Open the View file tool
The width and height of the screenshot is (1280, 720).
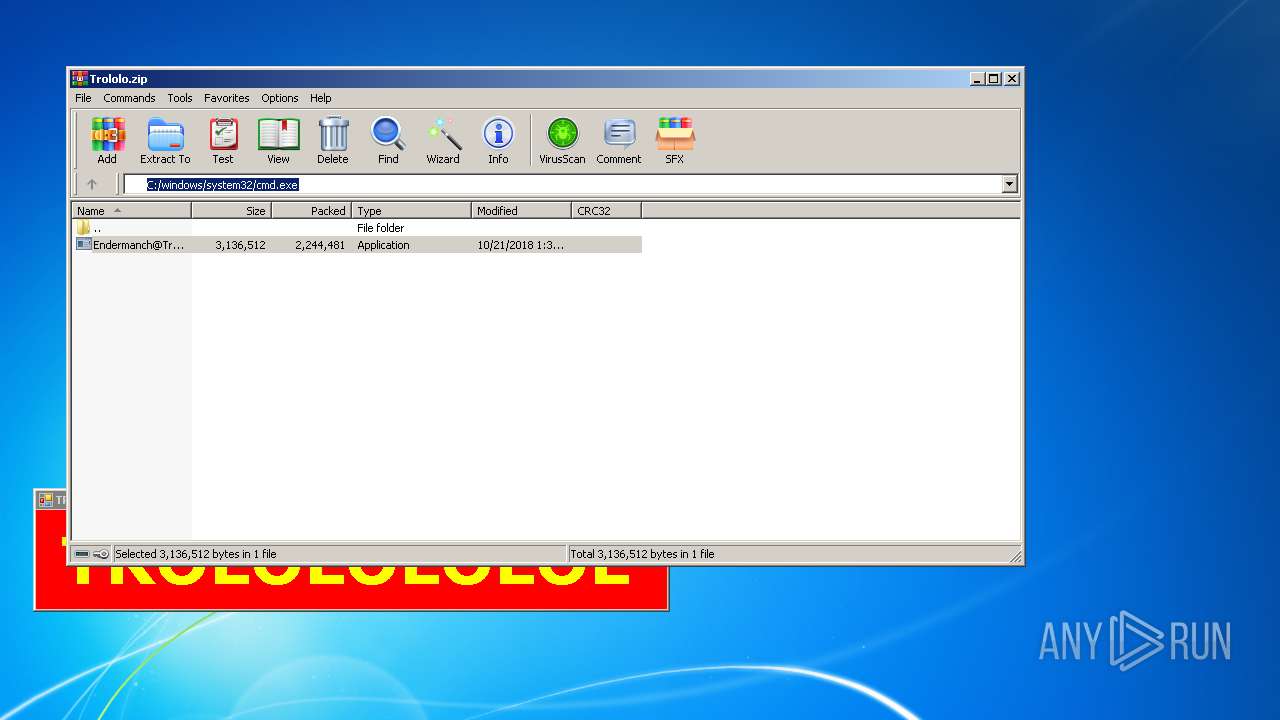click(x=278, y=140)
